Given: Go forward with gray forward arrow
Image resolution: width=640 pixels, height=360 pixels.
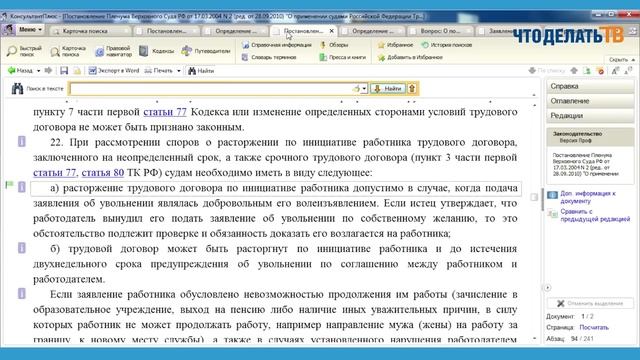Looking at the screenshot, I should (48, 71).
